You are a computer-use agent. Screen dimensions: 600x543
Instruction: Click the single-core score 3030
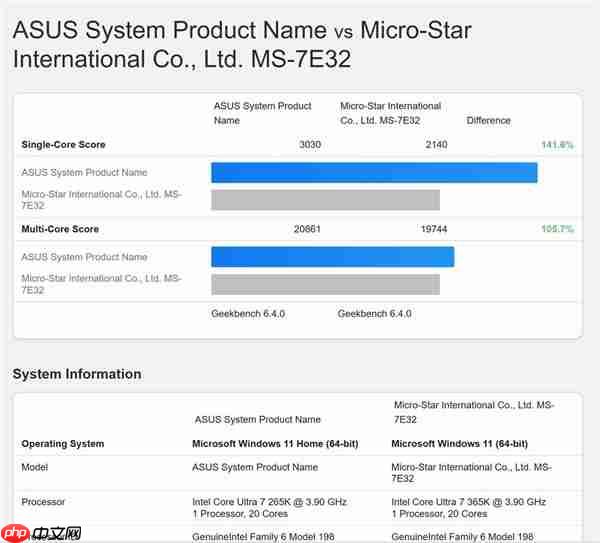click(x=310, y=145)
